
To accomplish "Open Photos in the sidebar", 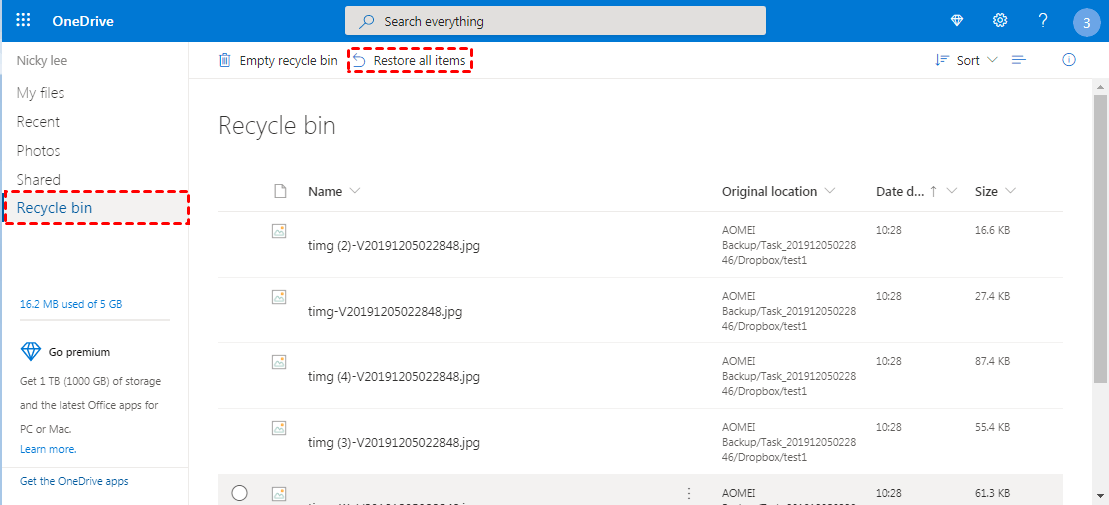I will 39,151.
